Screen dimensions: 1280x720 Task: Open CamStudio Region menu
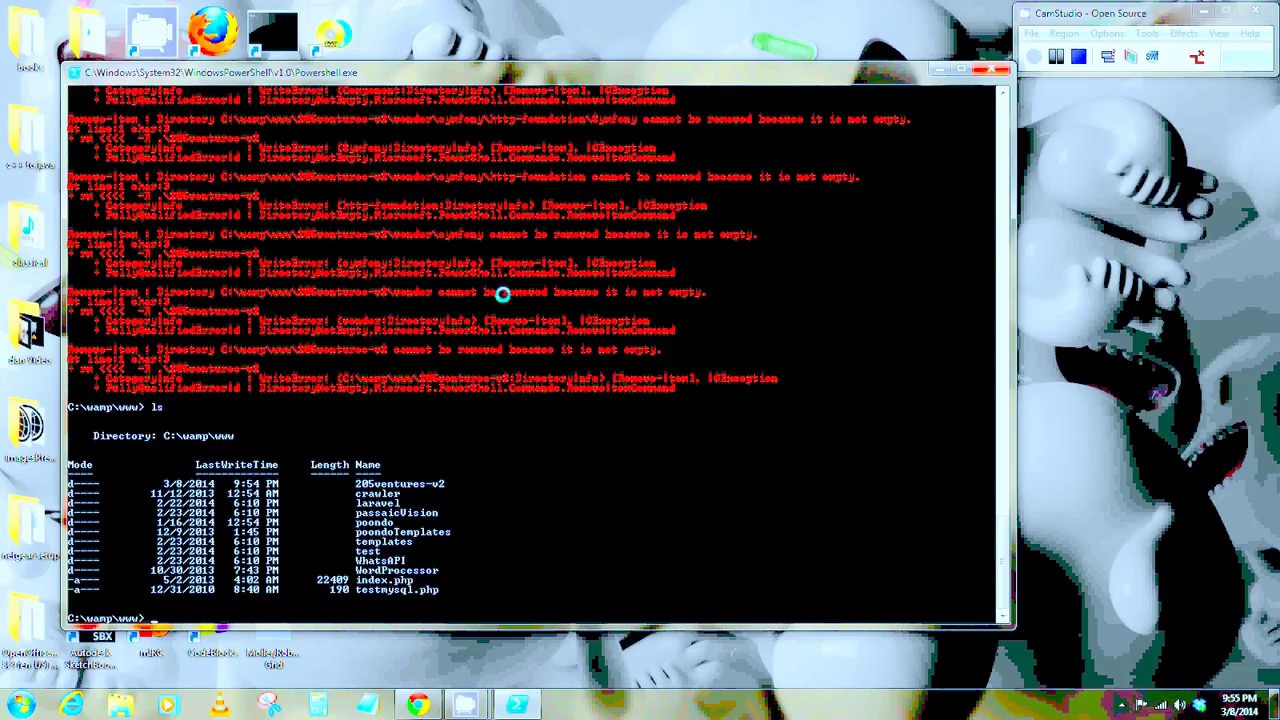tap(1064, 34)
